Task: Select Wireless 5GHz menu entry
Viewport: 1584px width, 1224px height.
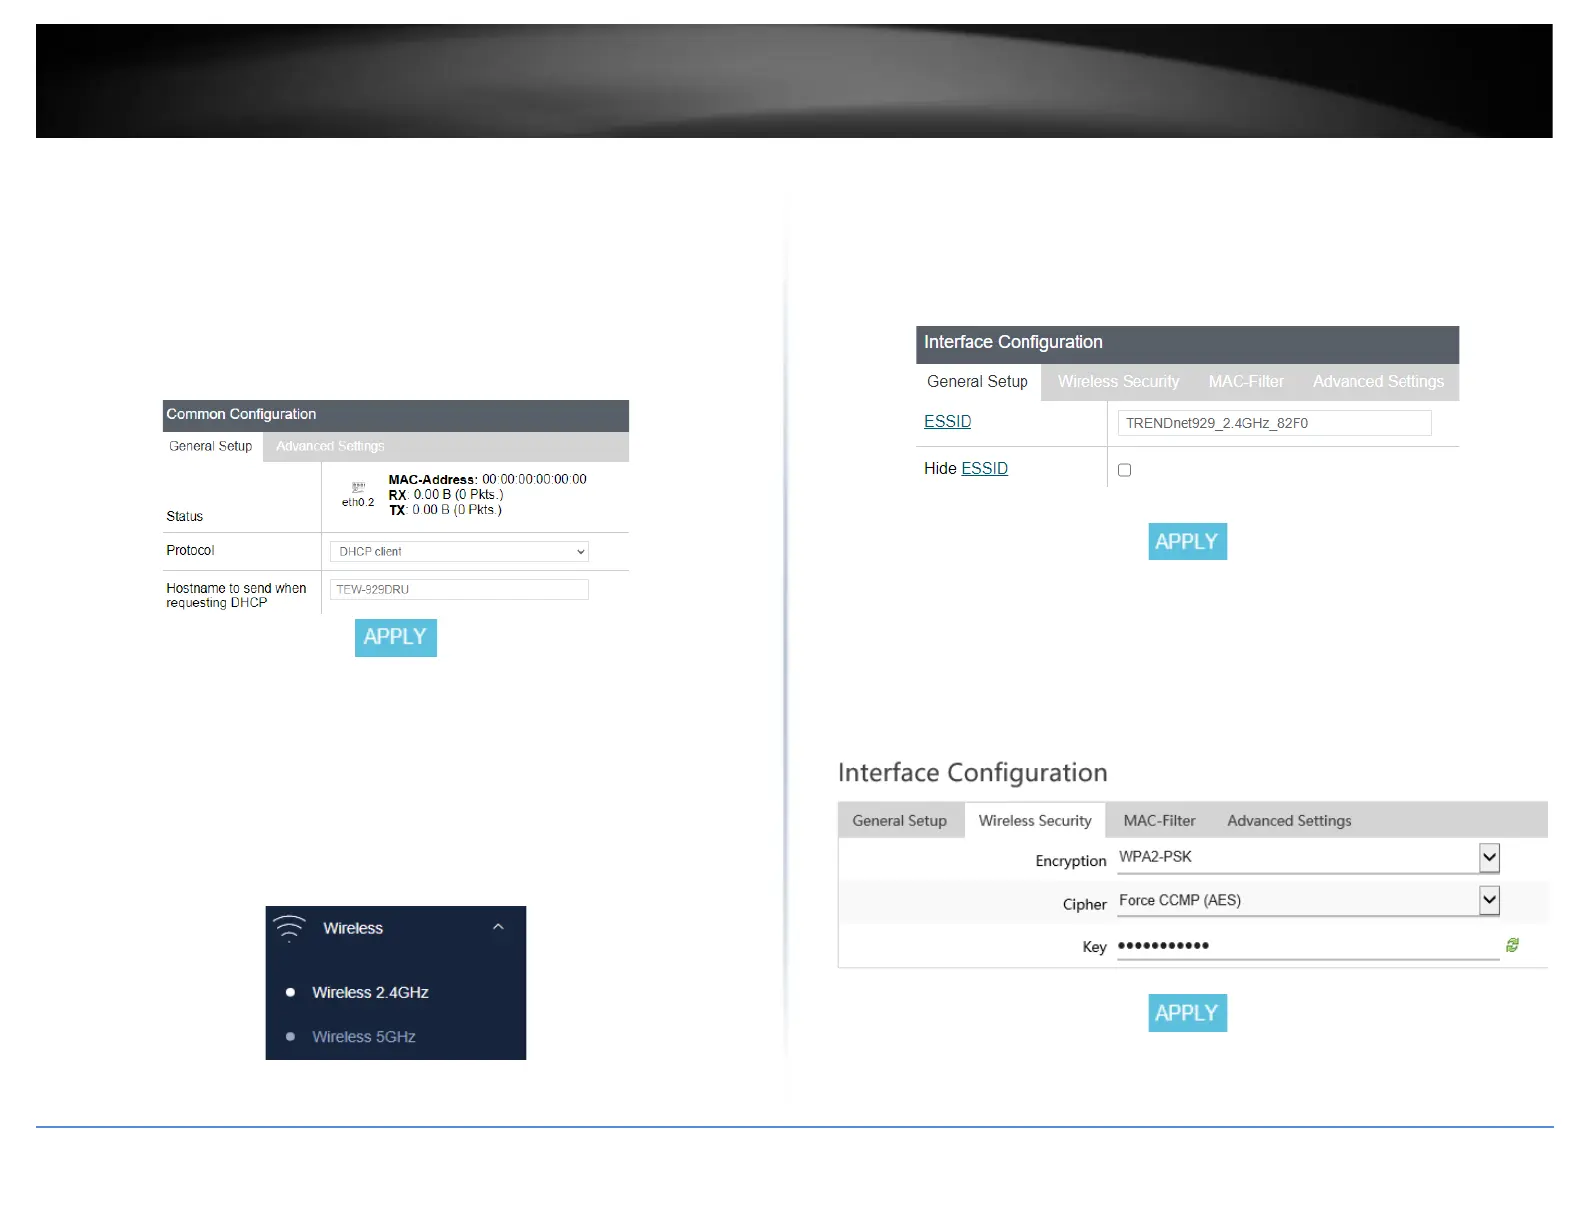Action: click(364, 1037)
